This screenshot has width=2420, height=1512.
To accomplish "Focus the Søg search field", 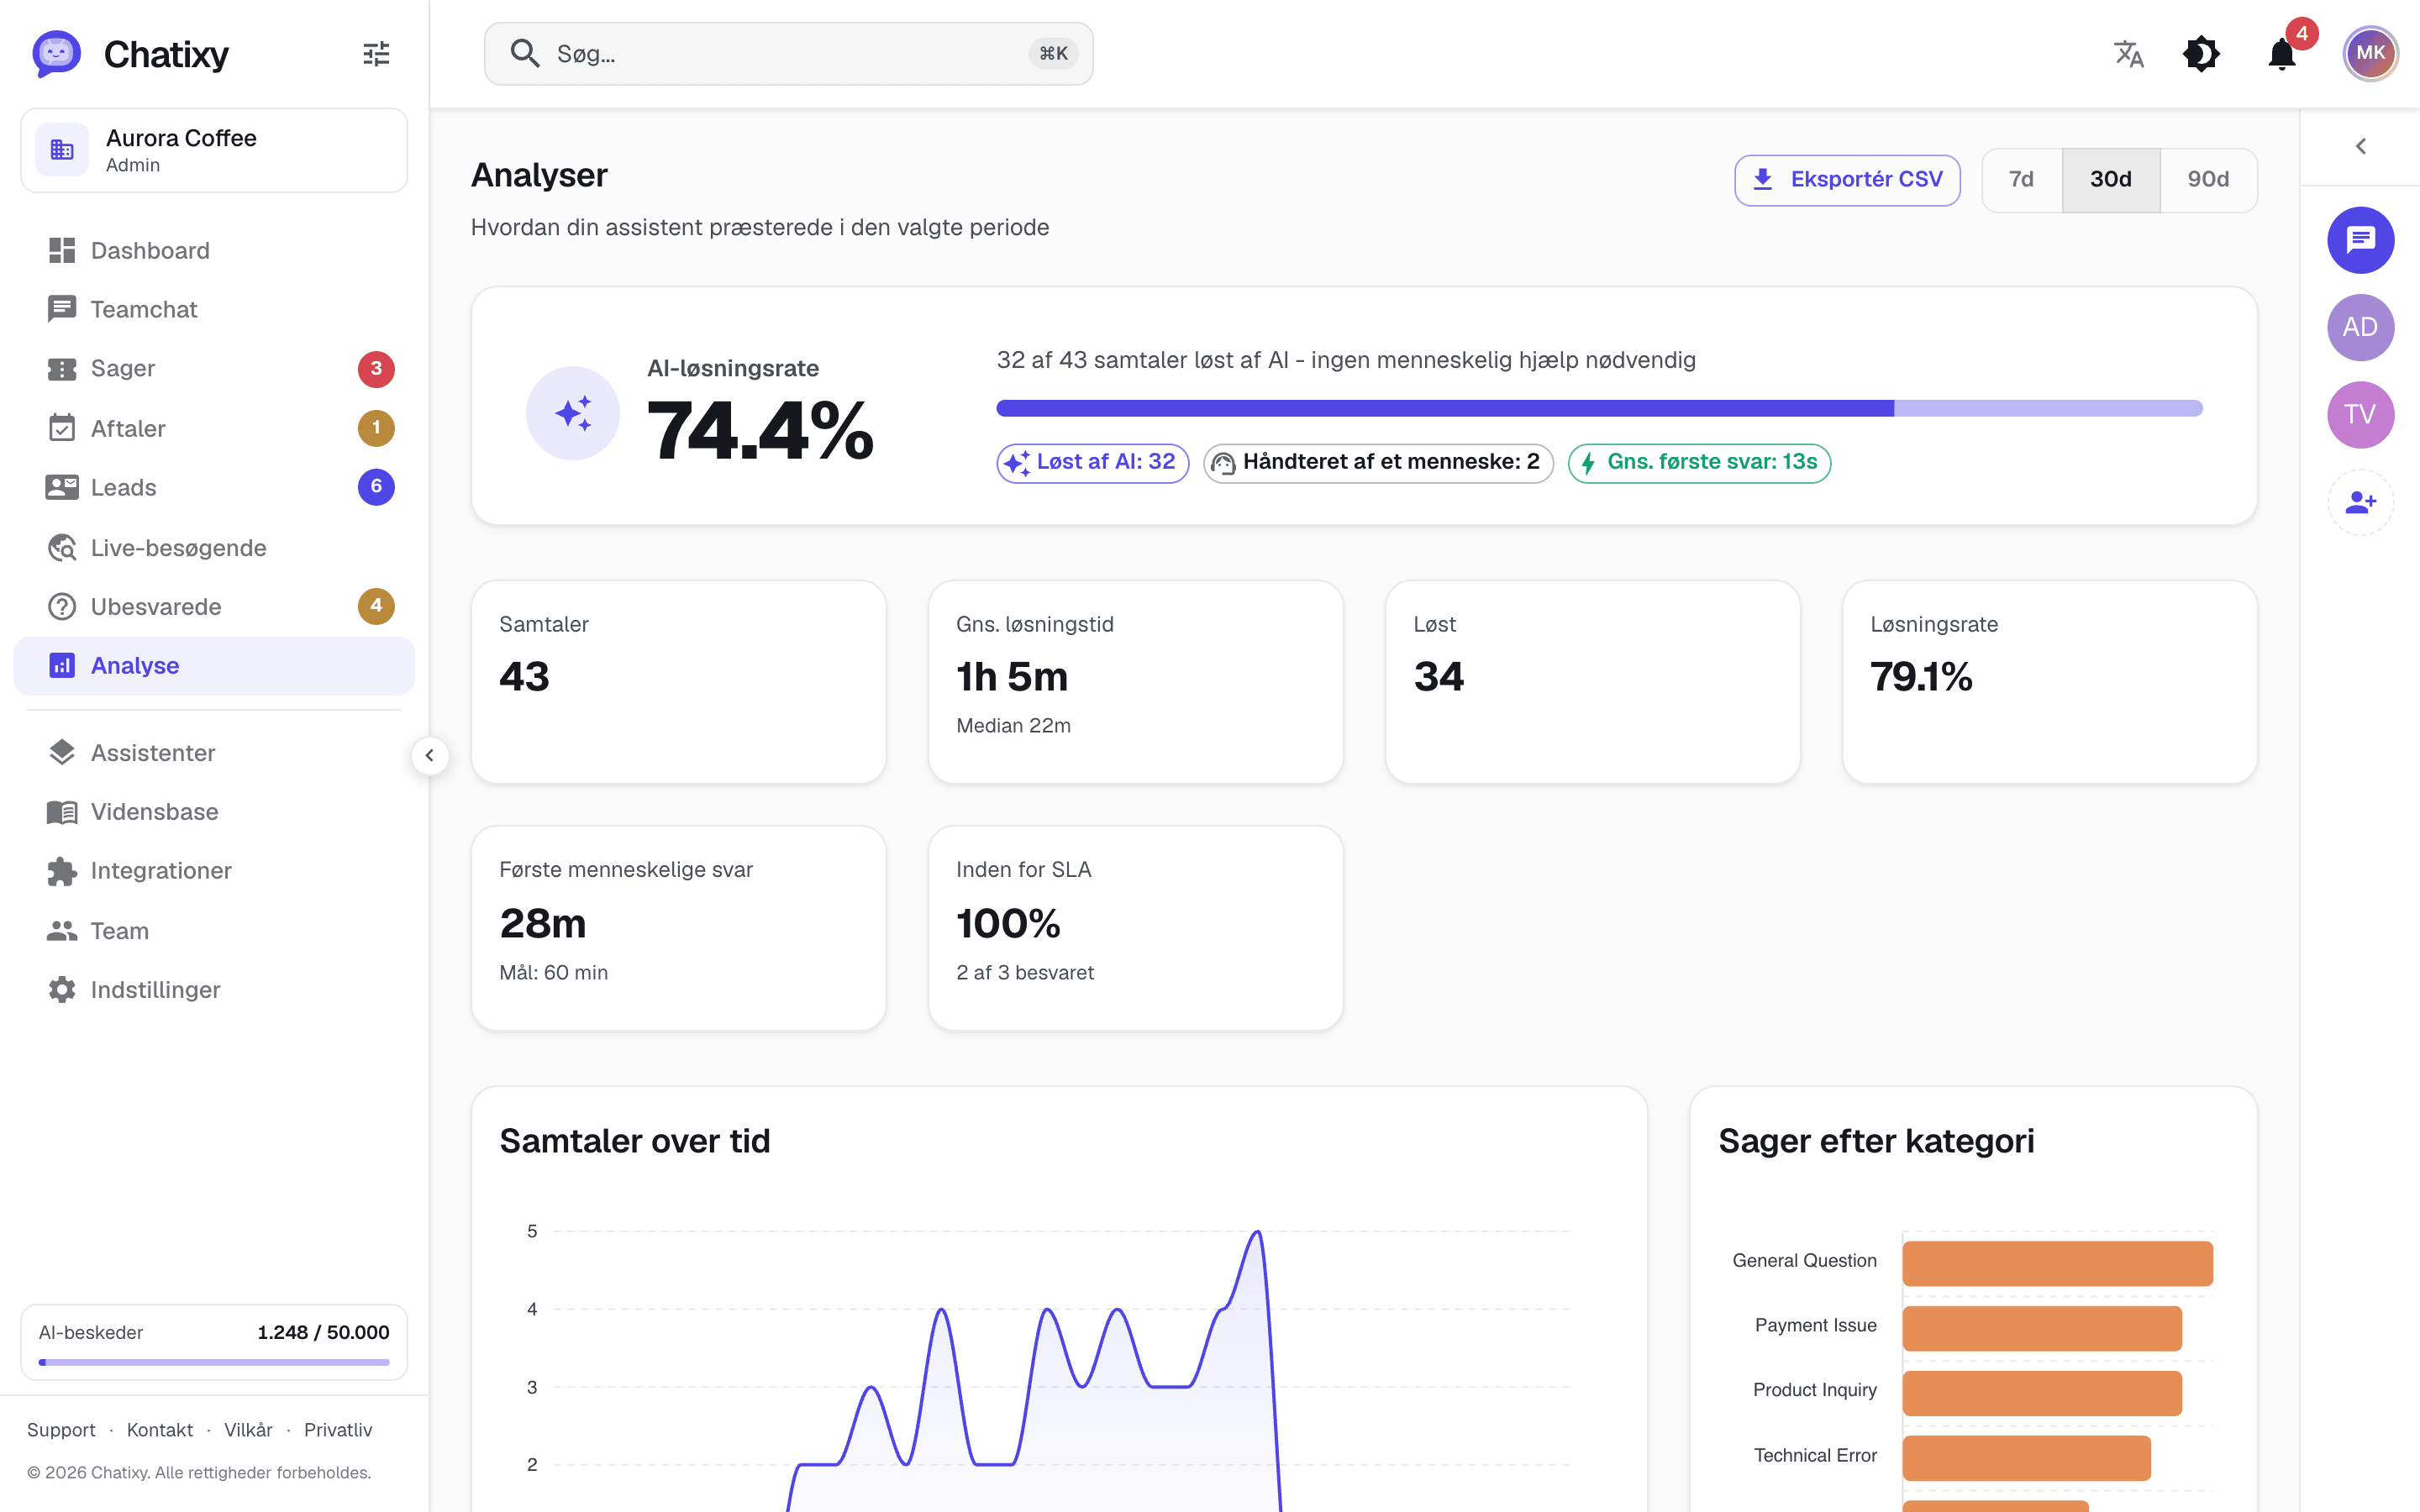I will pyautogui.click(x=788, y=54).
